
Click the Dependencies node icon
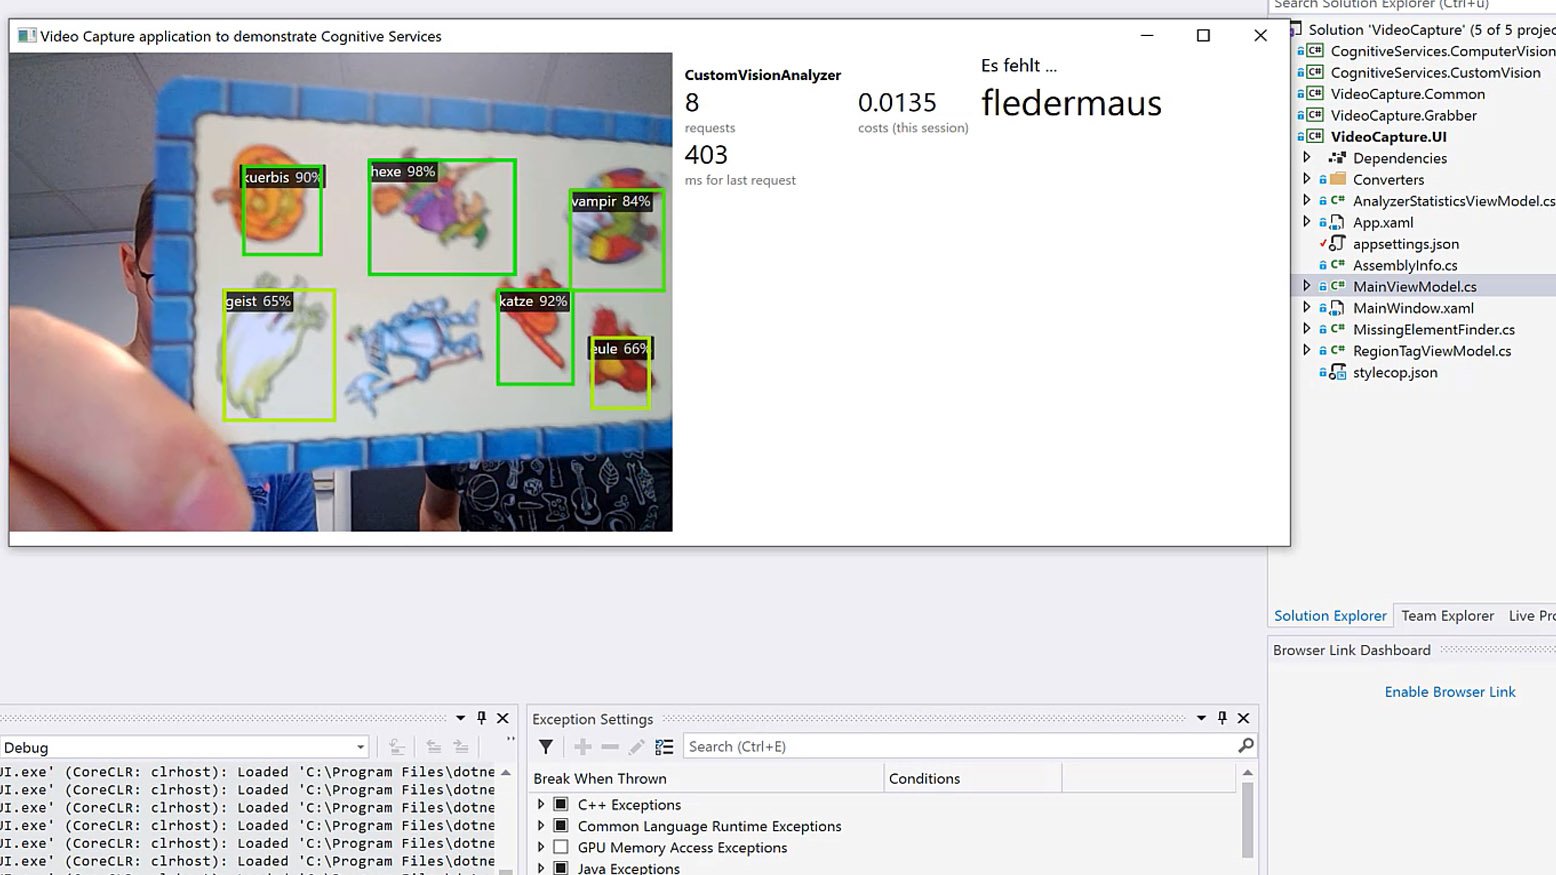tap(1337, 158)
